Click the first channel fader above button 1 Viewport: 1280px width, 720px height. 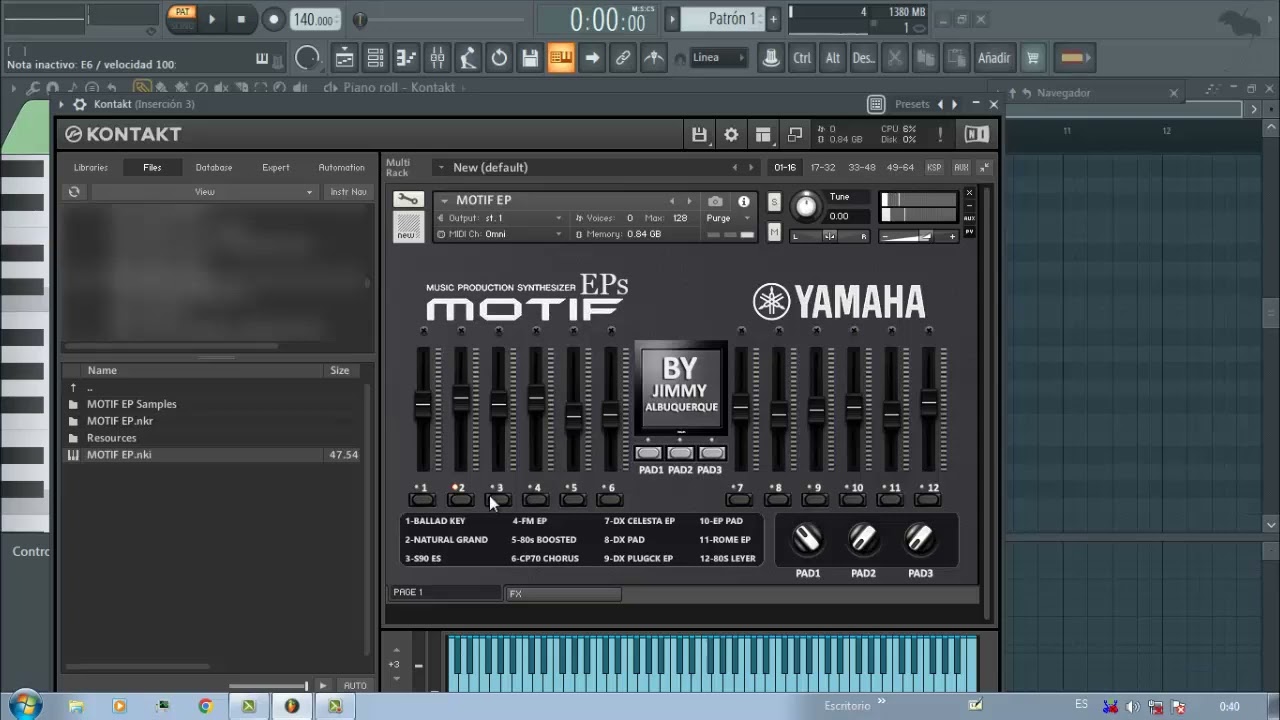click(x=423, y=404)
